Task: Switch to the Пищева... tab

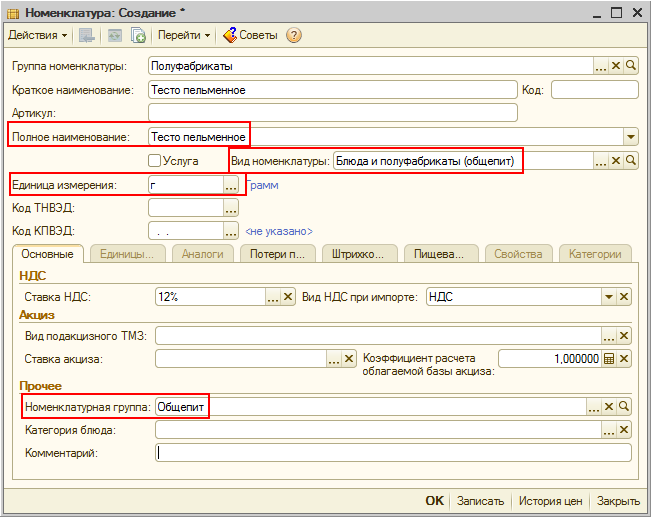Action: 441,254
